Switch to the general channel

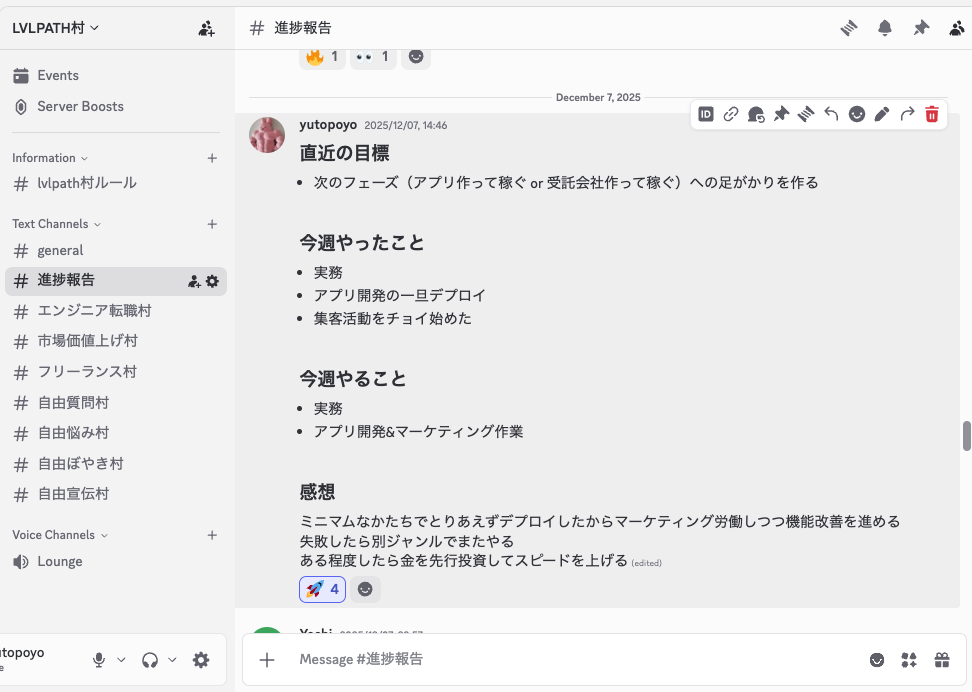coord(59,250)
